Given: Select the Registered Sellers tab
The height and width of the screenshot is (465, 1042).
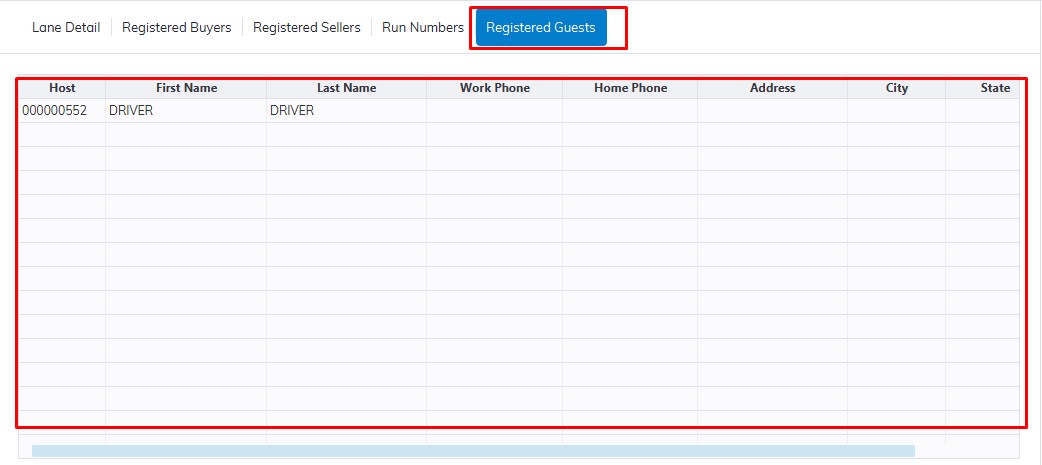Looking at the screenshot, I should coord(306,28).
